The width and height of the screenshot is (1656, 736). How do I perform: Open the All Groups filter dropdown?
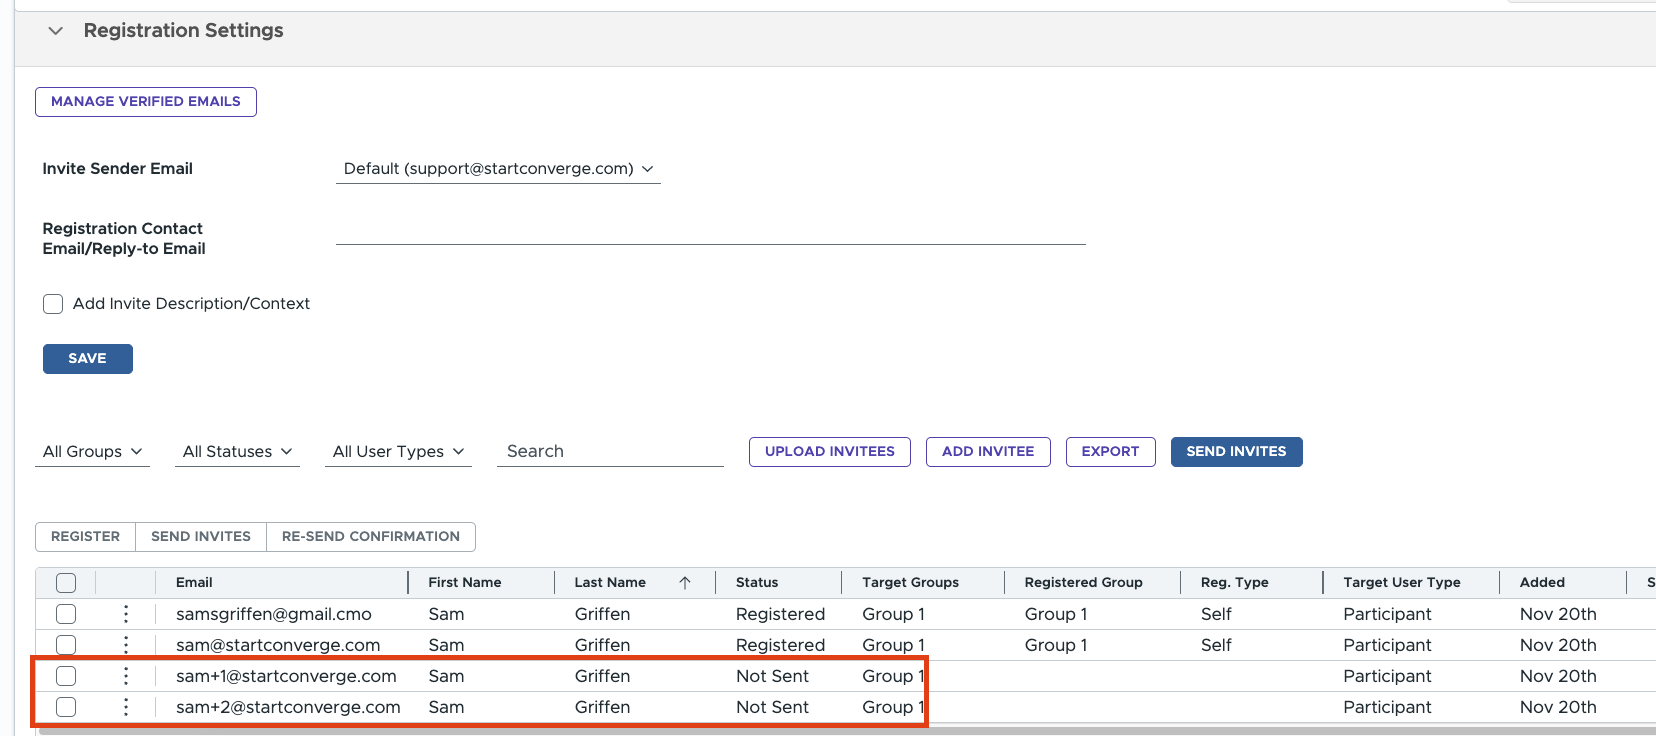pyautogui.click(x=92, y=452)
